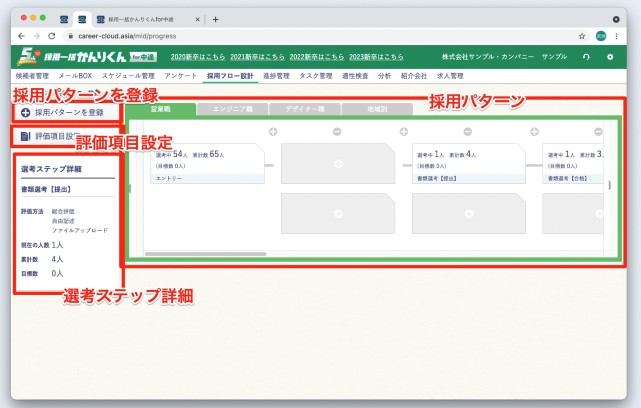Click the browser forward arrow
This screenshot has height=408, width=641.
pos(36,36)
